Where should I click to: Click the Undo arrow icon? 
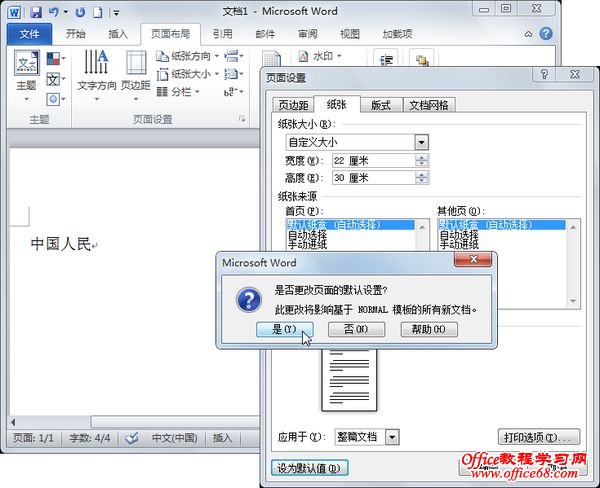coord(54,12)
